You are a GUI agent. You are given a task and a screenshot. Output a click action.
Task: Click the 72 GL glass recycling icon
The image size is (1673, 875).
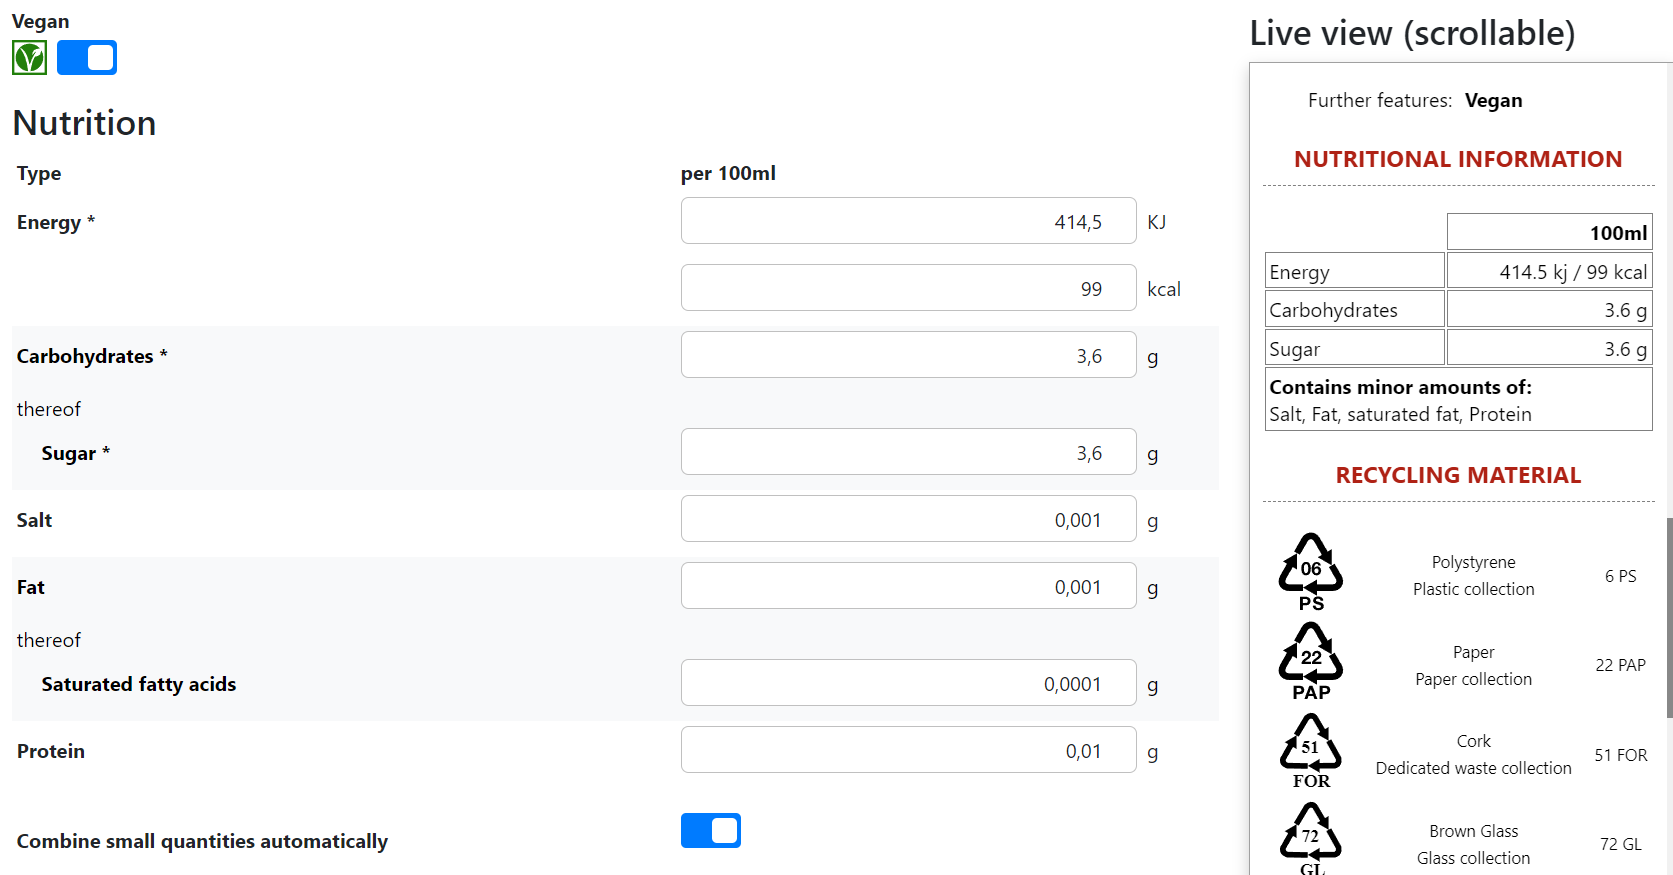pos(1311,839)
